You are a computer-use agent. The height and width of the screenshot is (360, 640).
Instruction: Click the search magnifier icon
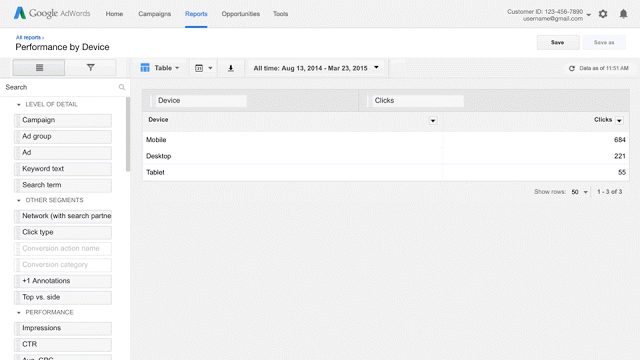tap(122, 87)
